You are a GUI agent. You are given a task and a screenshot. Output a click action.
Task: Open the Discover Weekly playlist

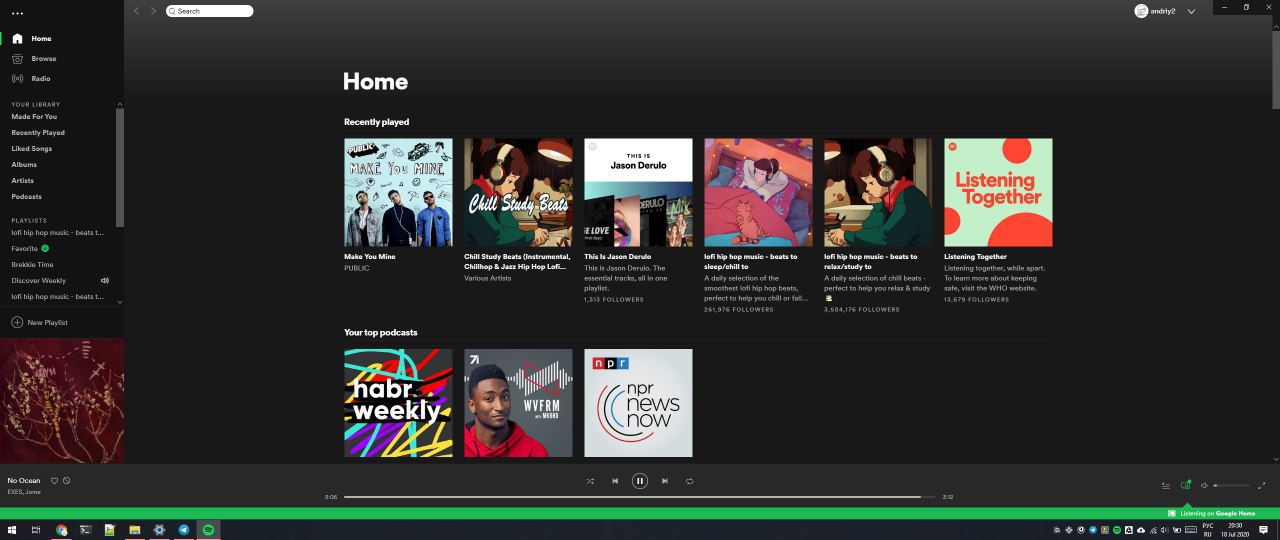coord(39,281)
